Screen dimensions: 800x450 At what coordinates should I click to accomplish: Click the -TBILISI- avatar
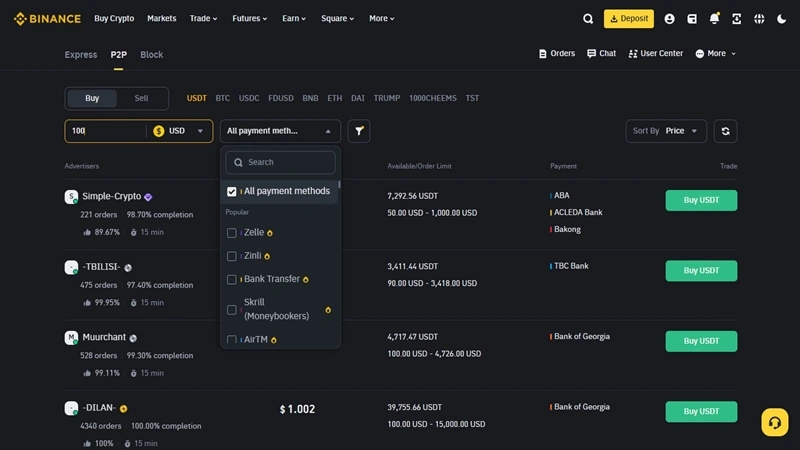tap(71, 267)
